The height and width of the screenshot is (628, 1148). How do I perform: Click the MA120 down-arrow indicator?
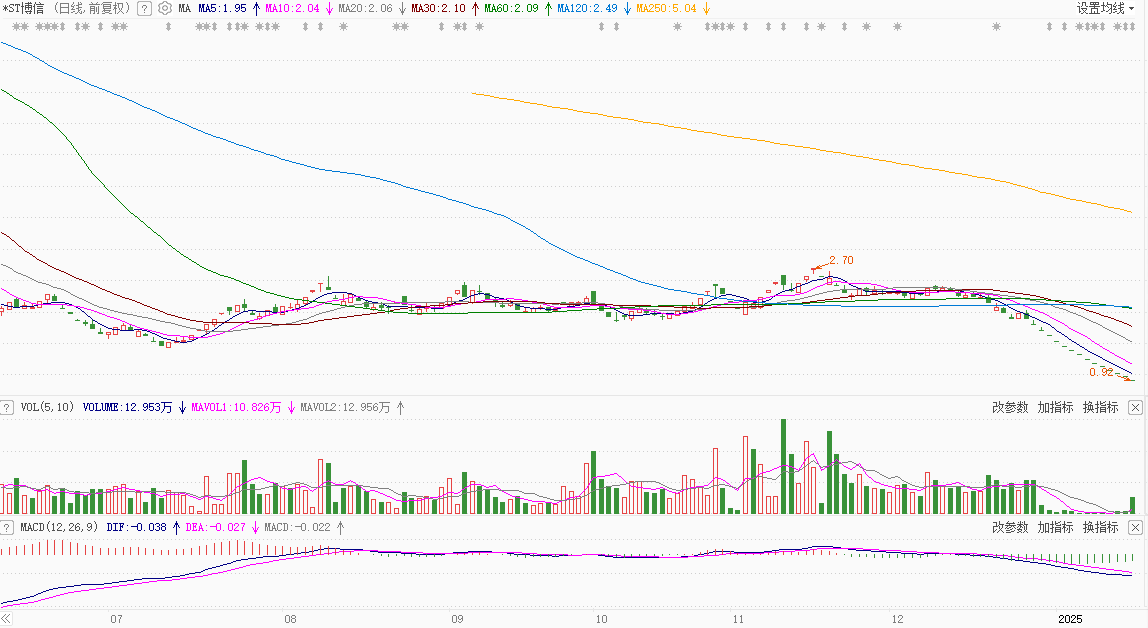[x=627, y=9]
